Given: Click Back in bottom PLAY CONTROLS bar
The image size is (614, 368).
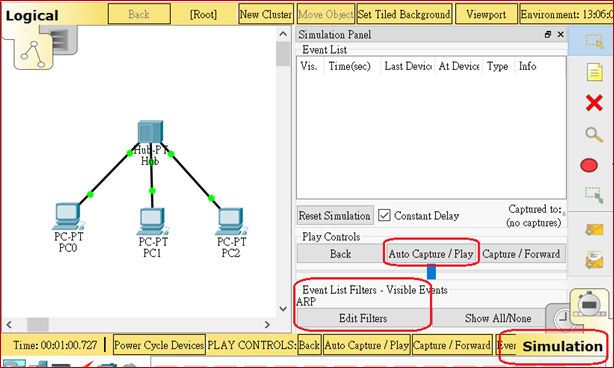Looking at the screenshot, I should 309,345.
